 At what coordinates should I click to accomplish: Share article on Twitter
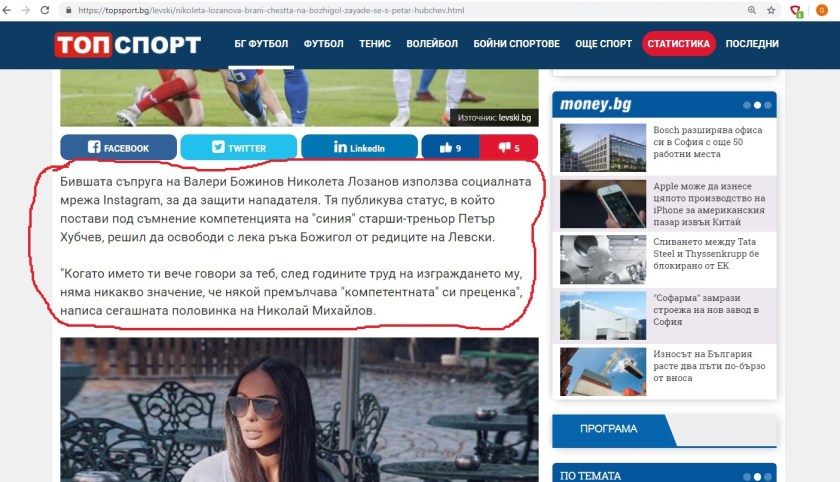239,147
